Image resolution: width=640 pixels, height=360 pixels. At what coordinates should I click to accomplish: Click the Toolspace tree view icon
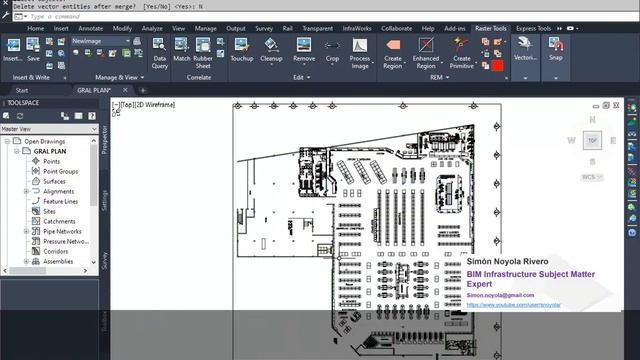pos(65,116)
